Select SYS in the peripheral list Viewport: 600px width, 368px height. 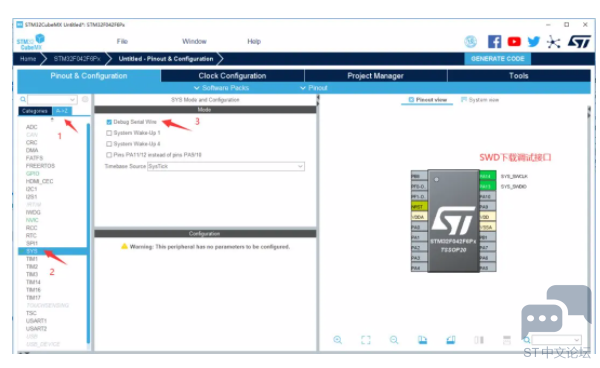pyautogui.click(x=52, y=251)
